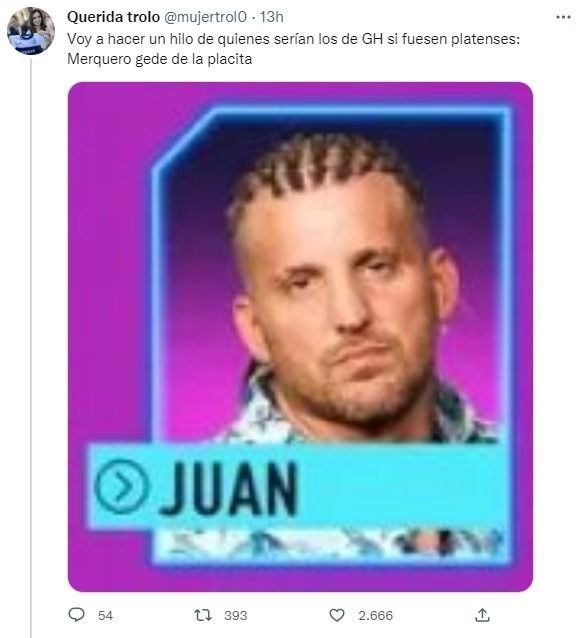View the 54 replies count

click(x=105, y=615)
